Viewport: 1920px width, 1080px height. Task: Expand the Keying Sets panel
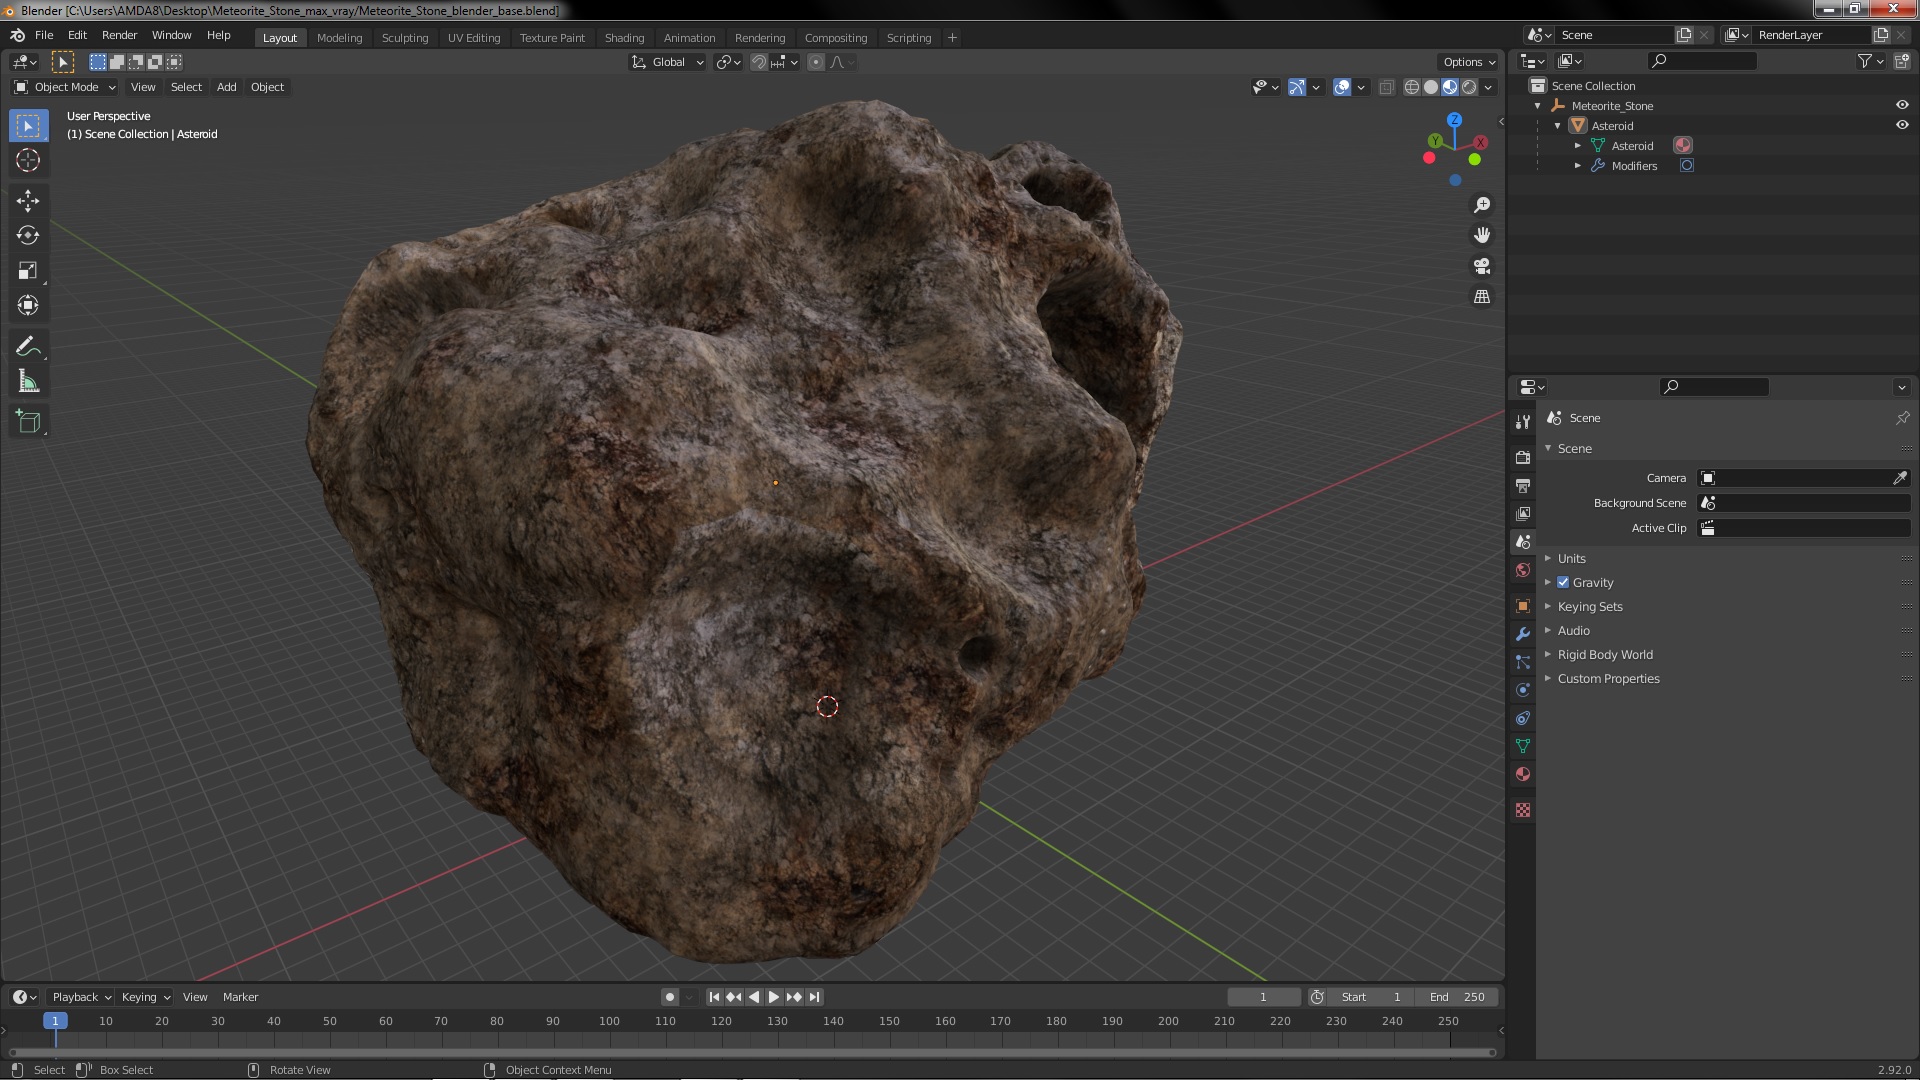(x=1589, y=606)
